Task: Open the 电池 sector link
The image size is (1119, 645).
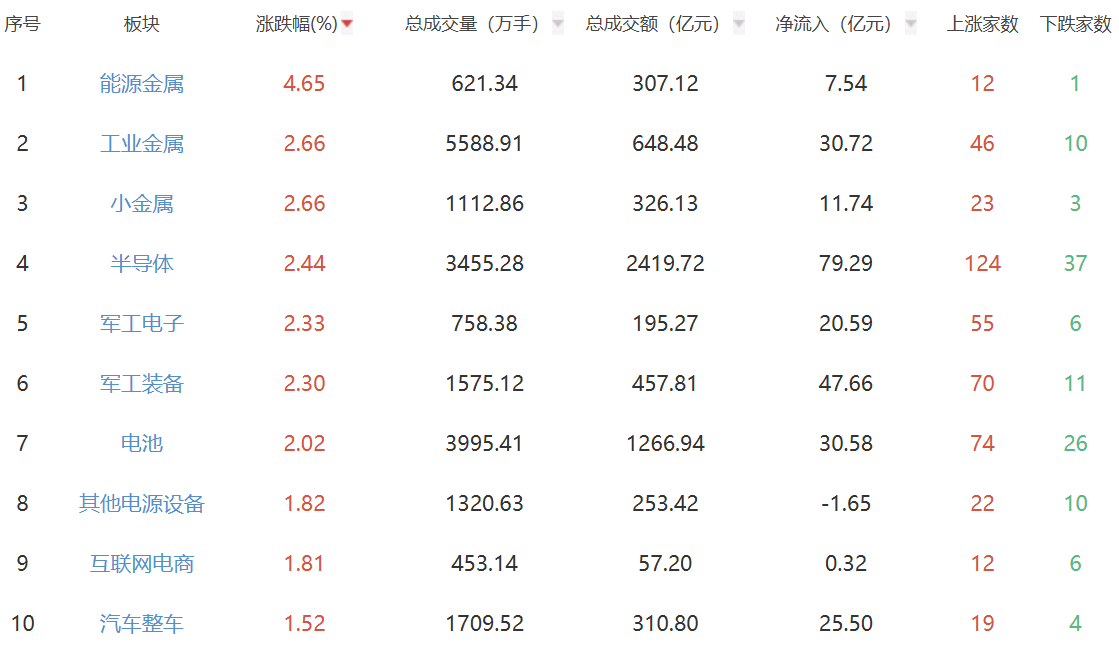Action: 142,444
